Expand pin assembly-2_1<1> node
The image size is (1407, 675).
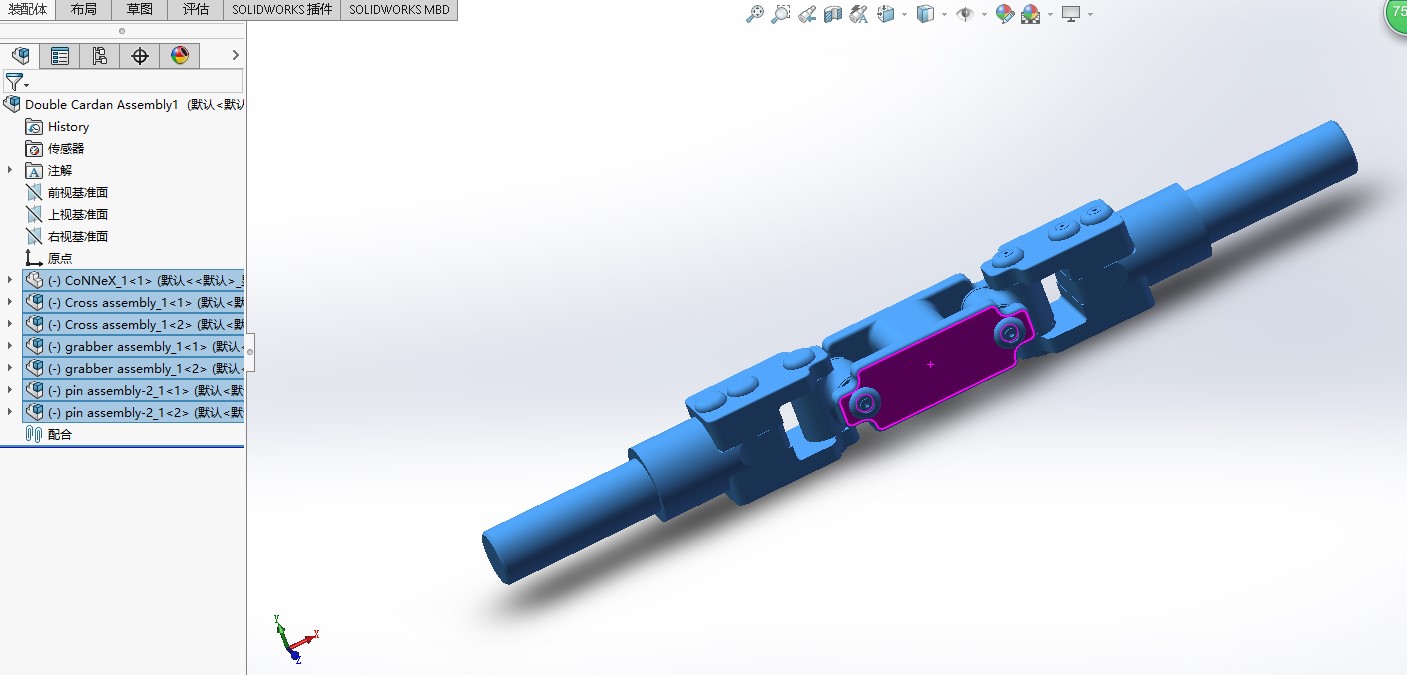pos(10,390)
